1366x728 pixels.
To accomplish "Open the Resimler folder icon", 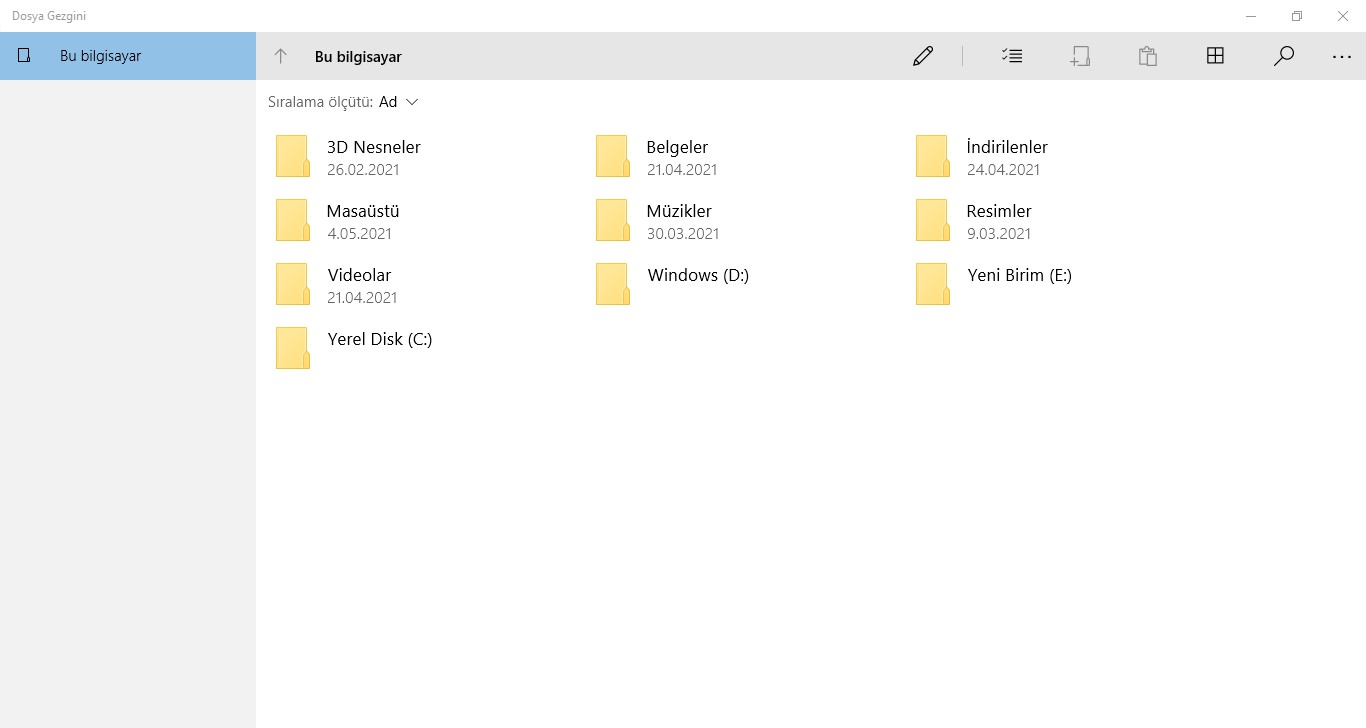I will pyautogui.click(x=933, y=220).
